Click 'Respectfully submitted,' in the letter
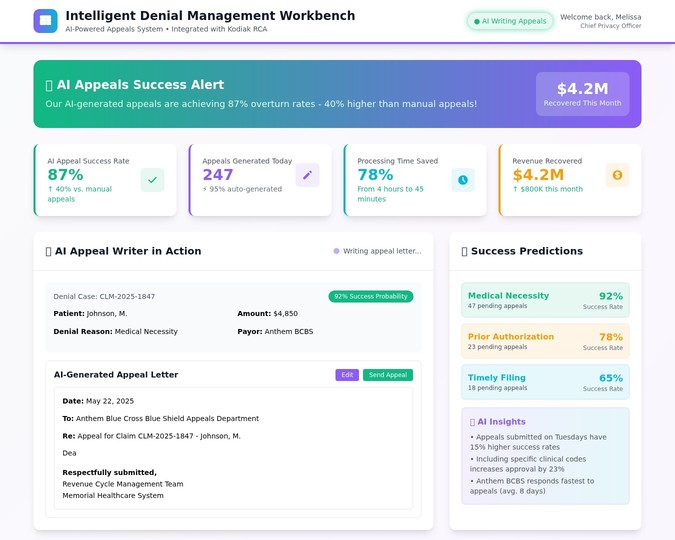The width and height of the screenshot is (675, 540). pyautogui.click(x=109, y=472)
